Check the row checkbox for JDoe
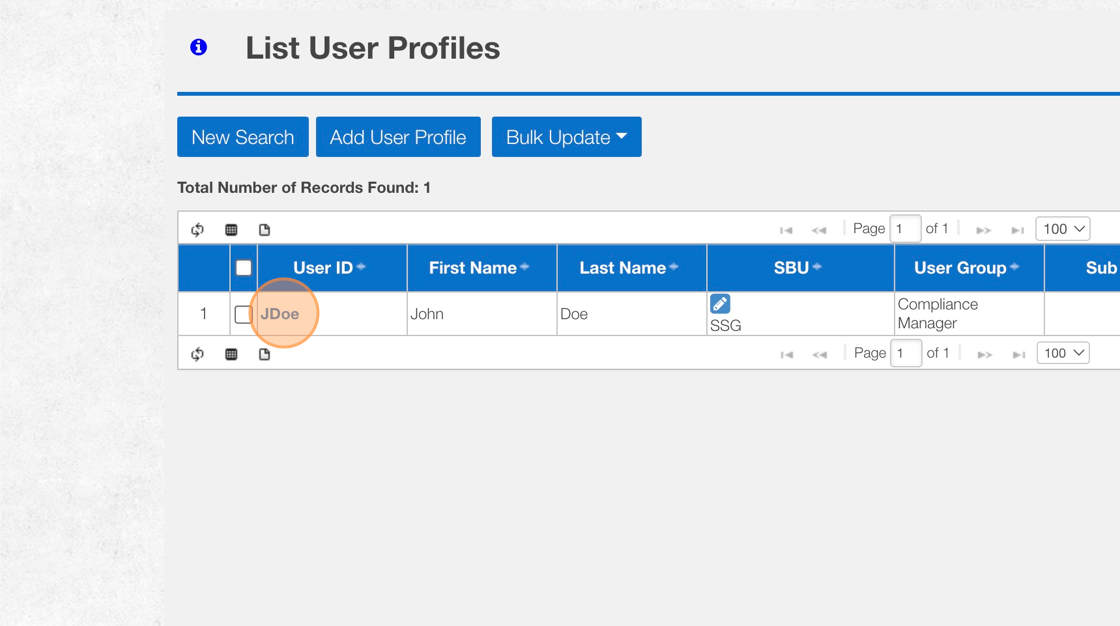Viewport: 1120px width, 626px height. coord(242,314)
